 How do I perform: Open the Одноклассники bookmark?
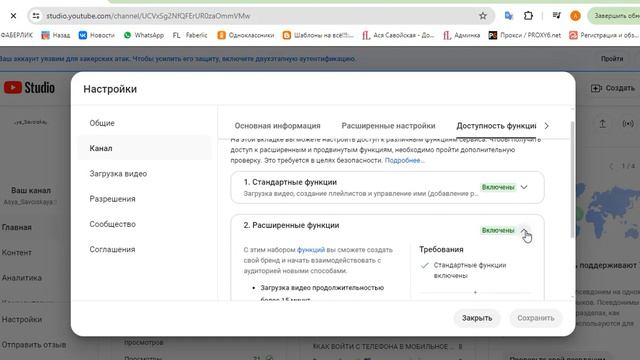[246, 36]
